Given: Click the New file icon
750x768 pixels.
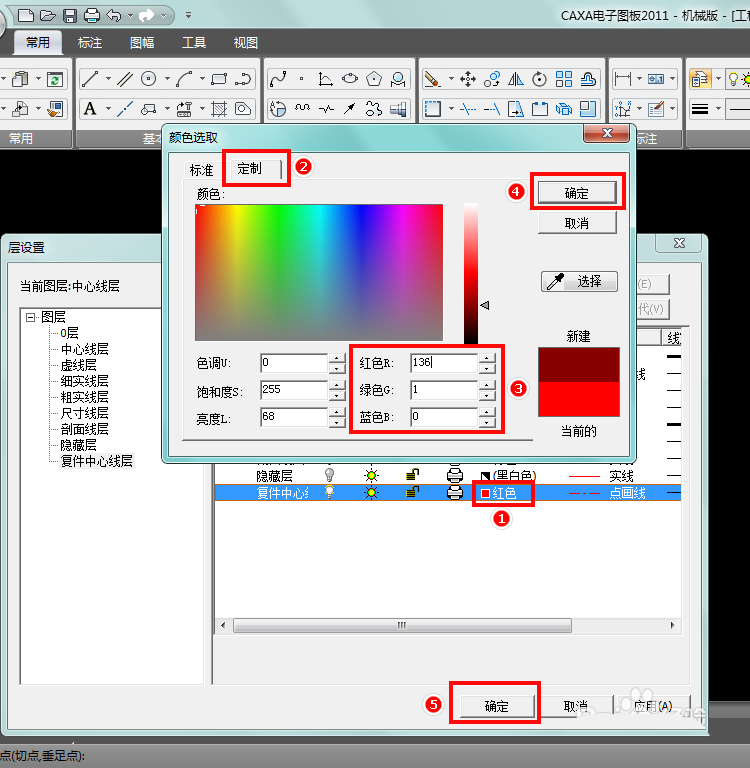Looking at the screenshot, I should (x=25, y=16).
